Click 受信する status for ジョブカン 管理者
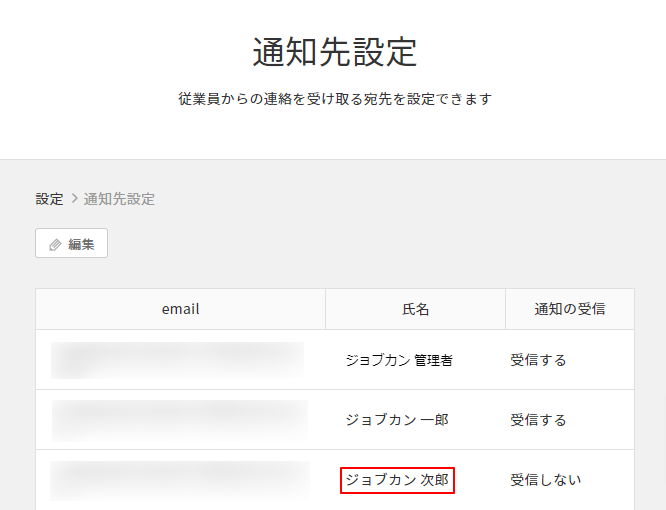Viewport: 666px width, 510px height. click(538, 360)
